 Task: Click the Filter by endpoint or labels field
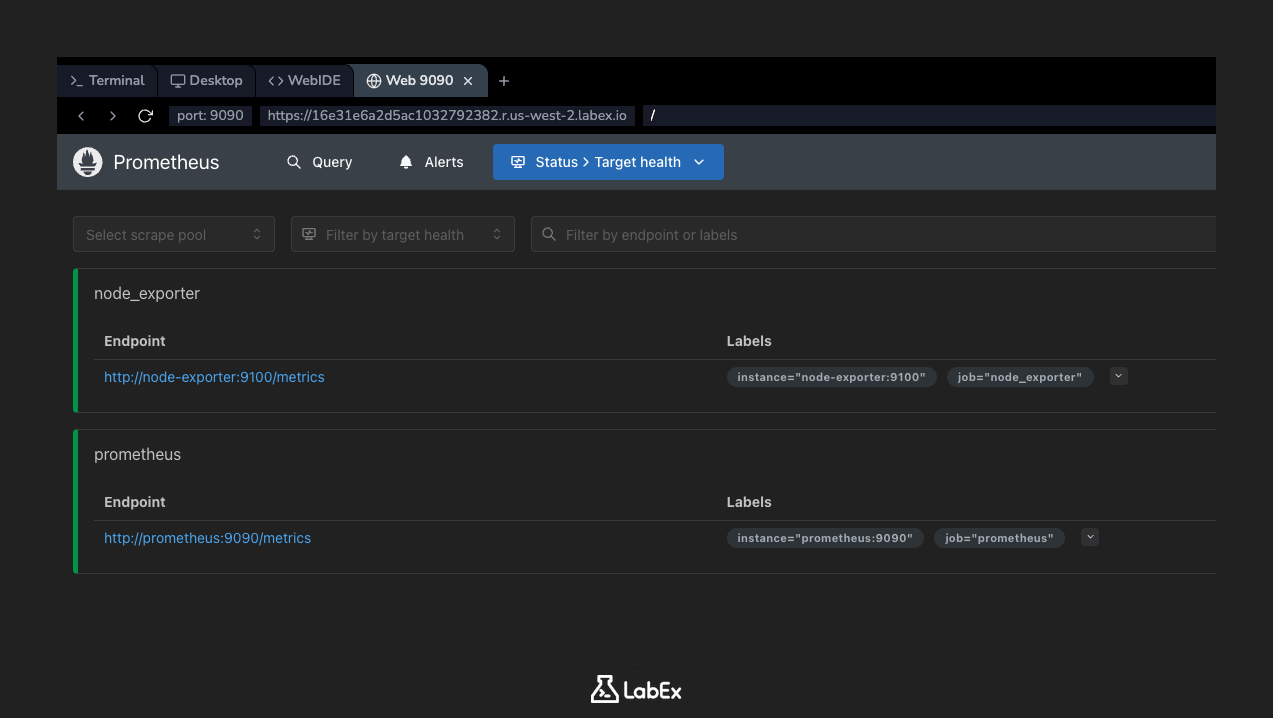(x=872, y=233)
